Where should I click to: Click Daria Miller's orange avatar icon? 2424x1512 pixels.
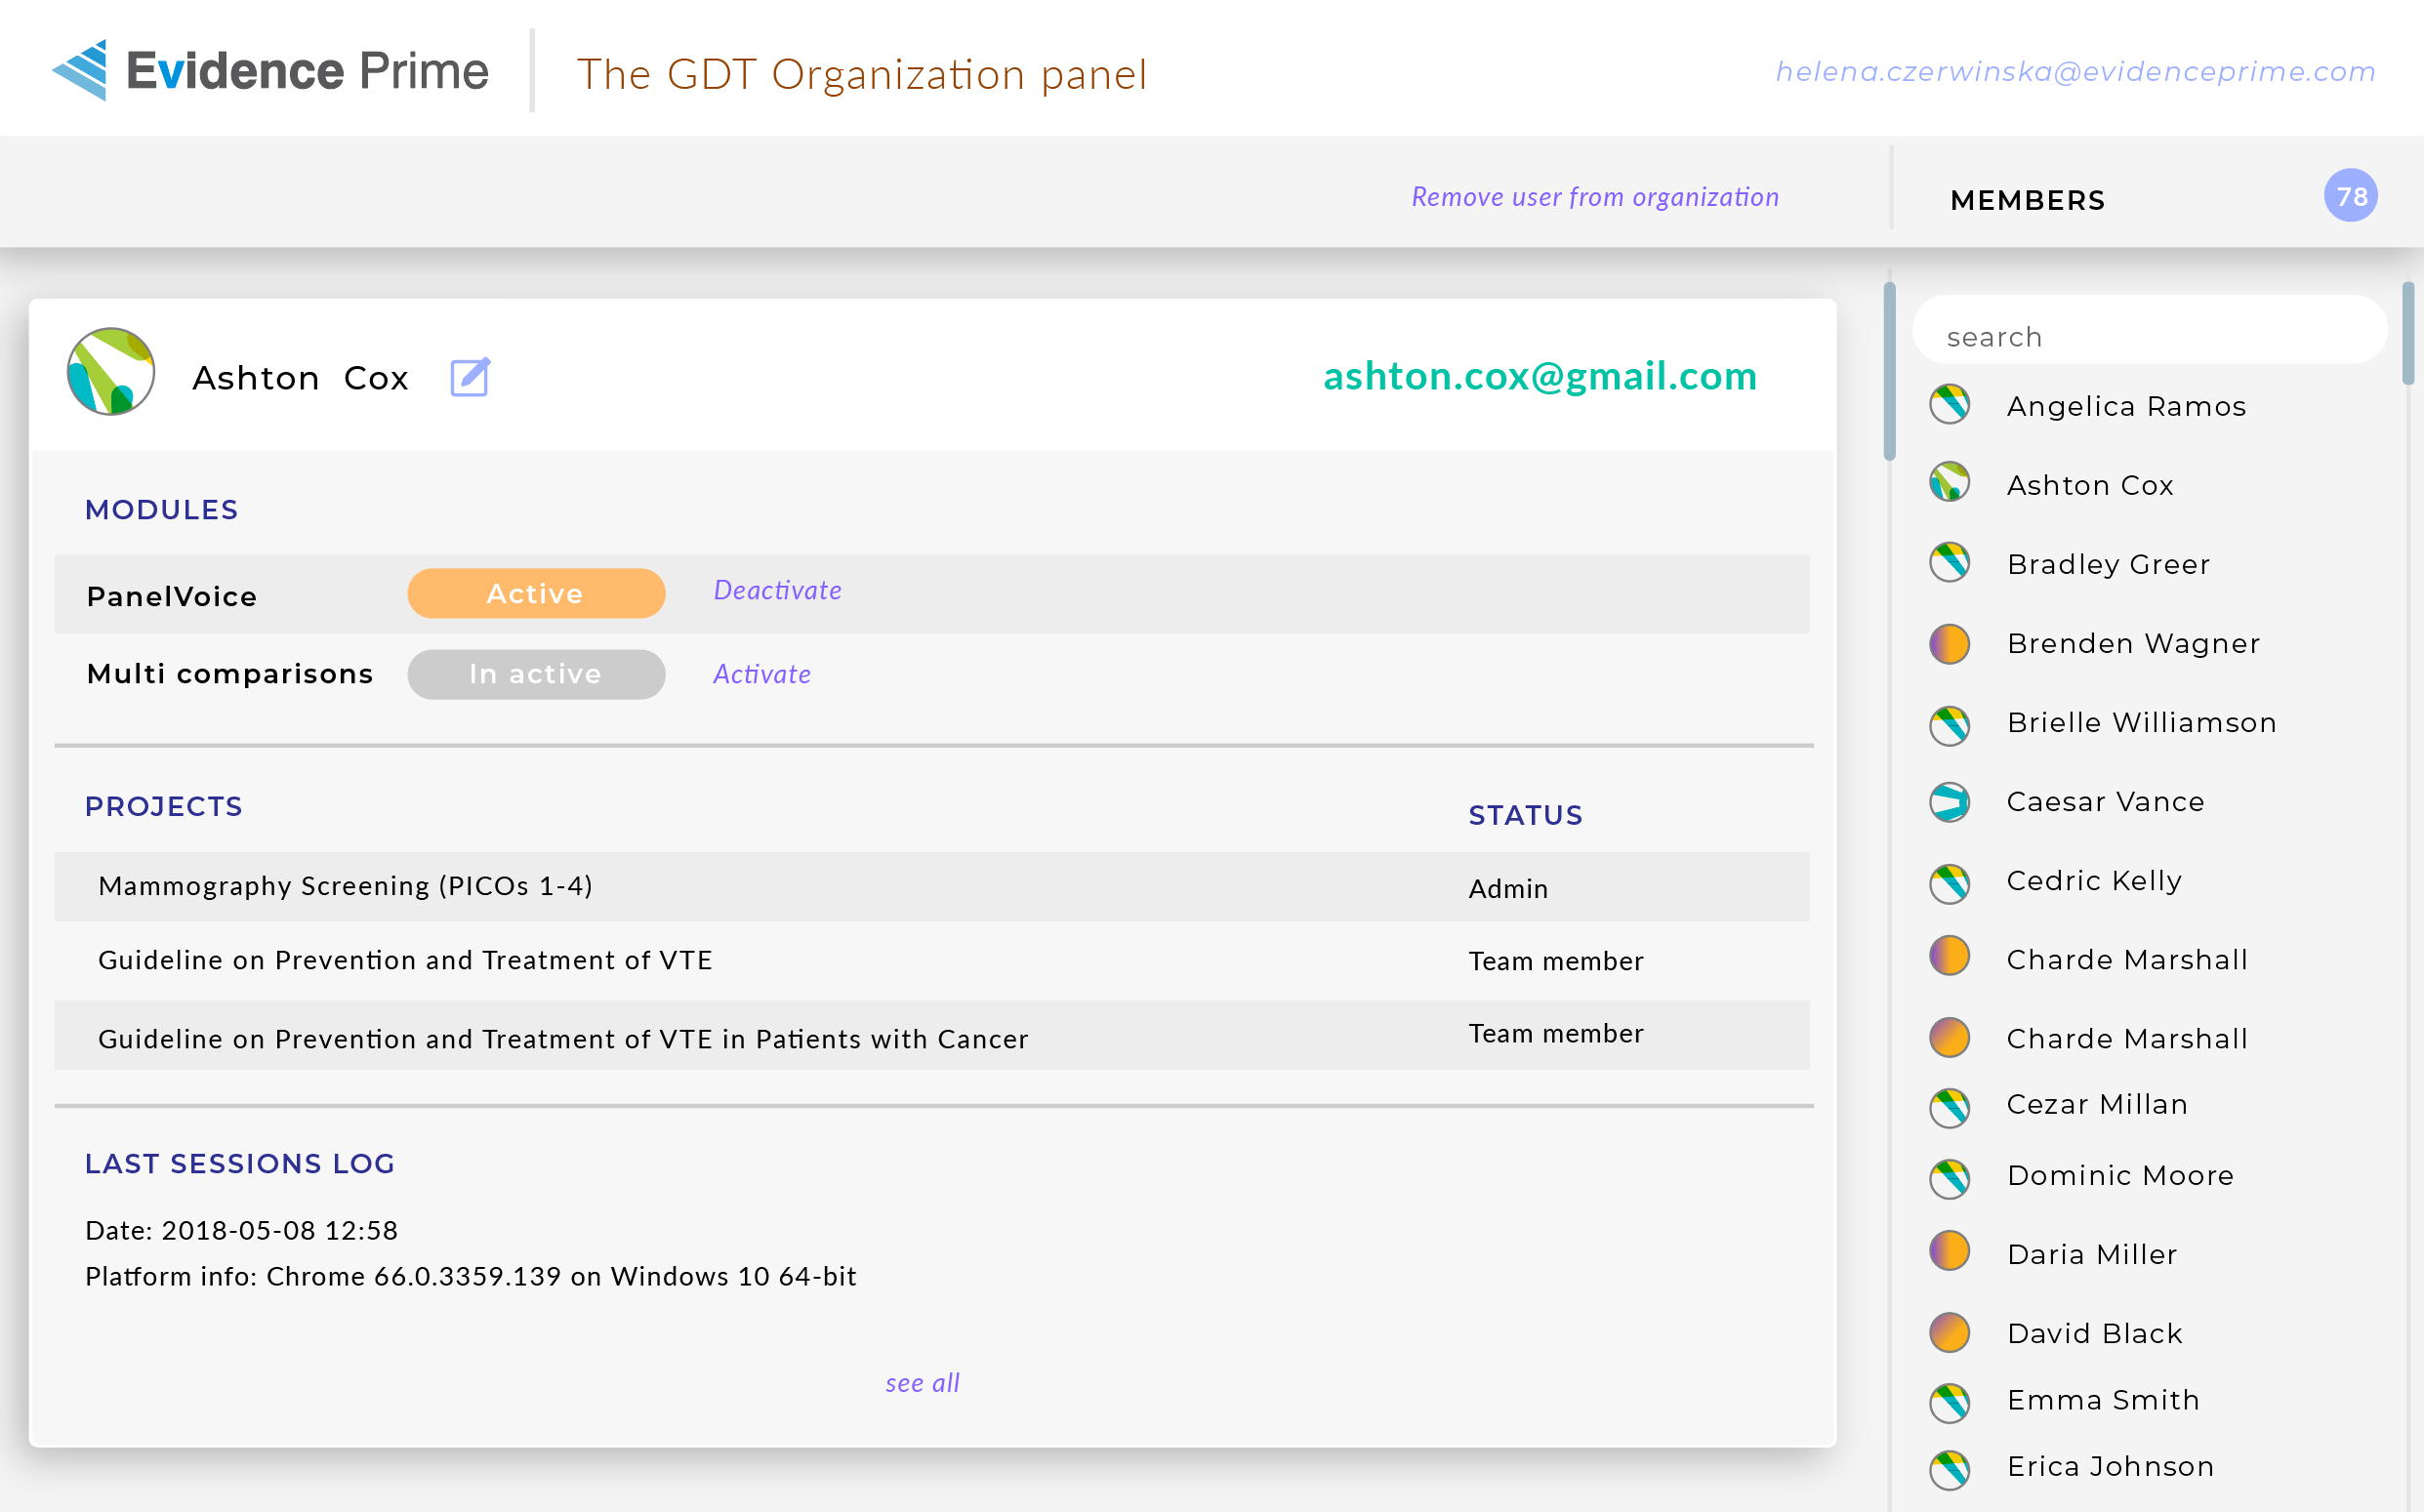(1949, 1250)
